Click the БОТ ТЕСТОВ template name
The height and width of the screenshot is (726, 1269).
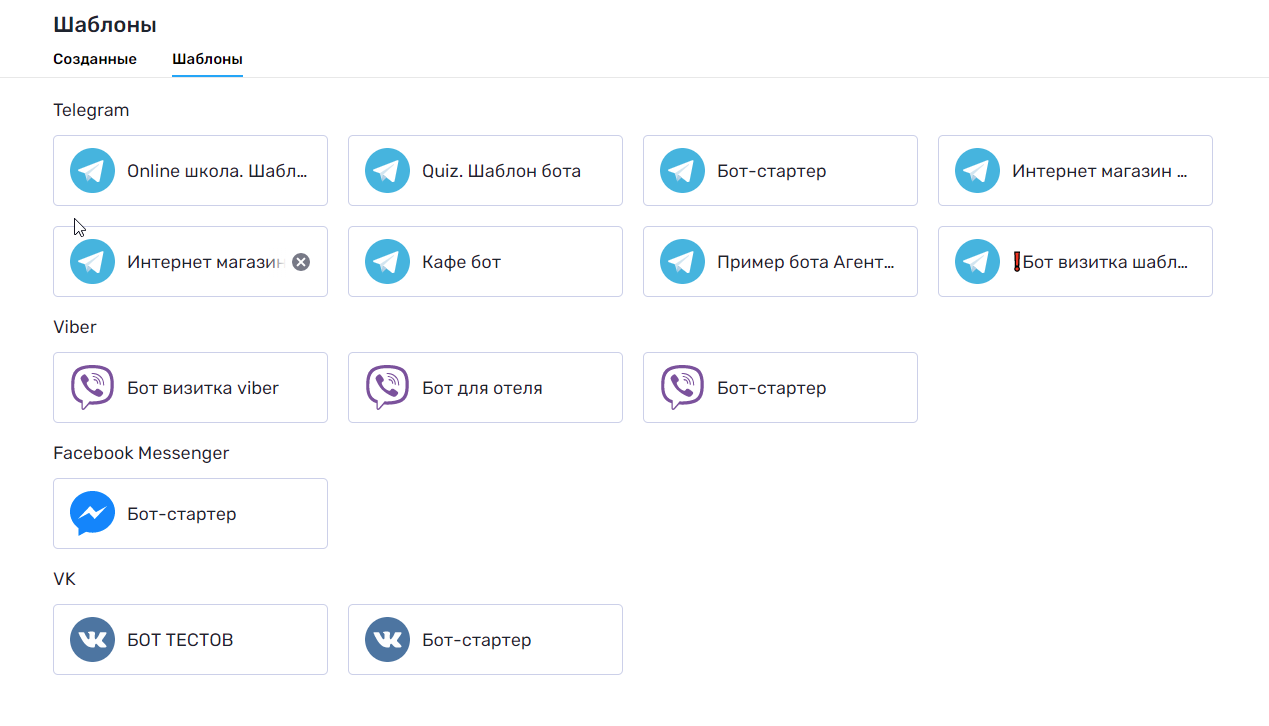tap(180, 640)
